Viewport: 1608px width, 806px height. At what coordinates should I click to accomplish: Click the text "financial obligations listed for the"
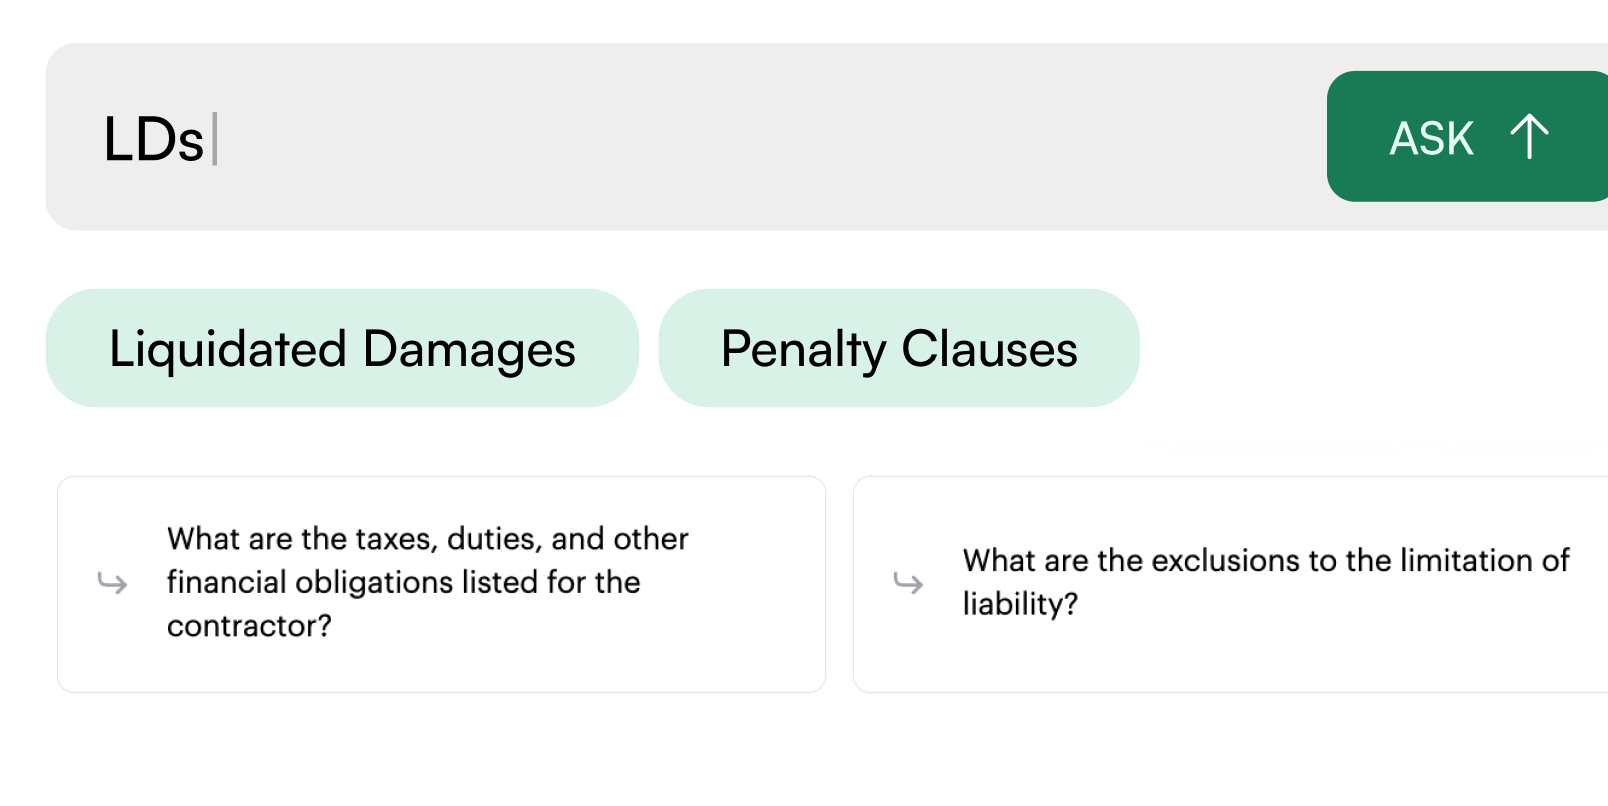click(x=403, y=582)
